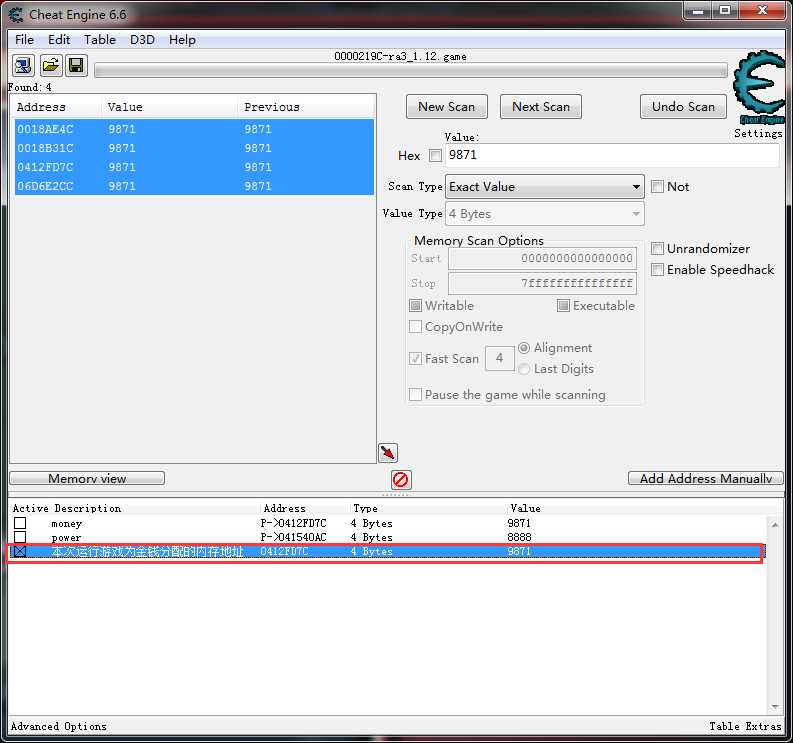Open the D3D menu
793x743 pixels.
tap(142, 39)
